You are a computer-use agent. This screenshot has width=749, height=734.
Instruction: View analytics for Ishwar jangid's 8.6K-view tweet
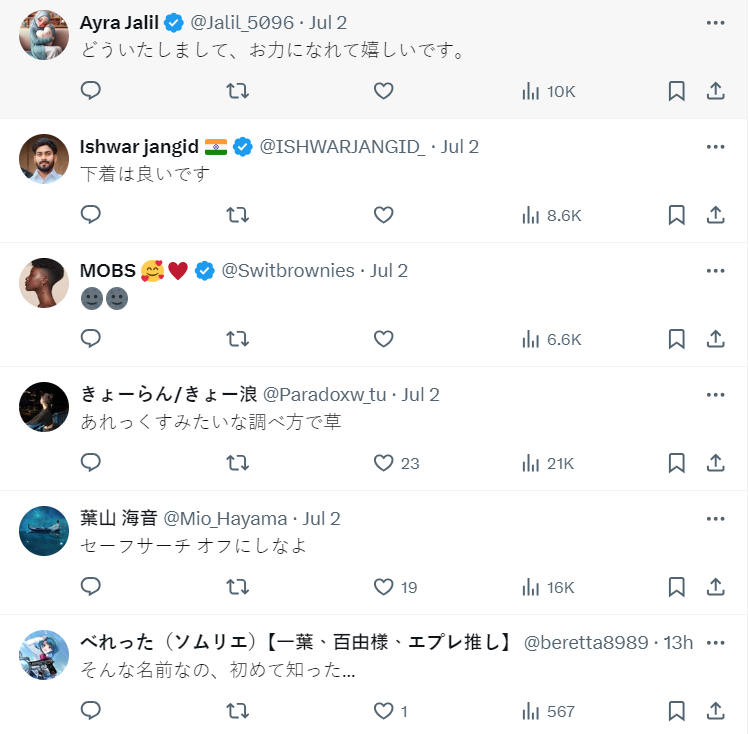coord(551,215)
